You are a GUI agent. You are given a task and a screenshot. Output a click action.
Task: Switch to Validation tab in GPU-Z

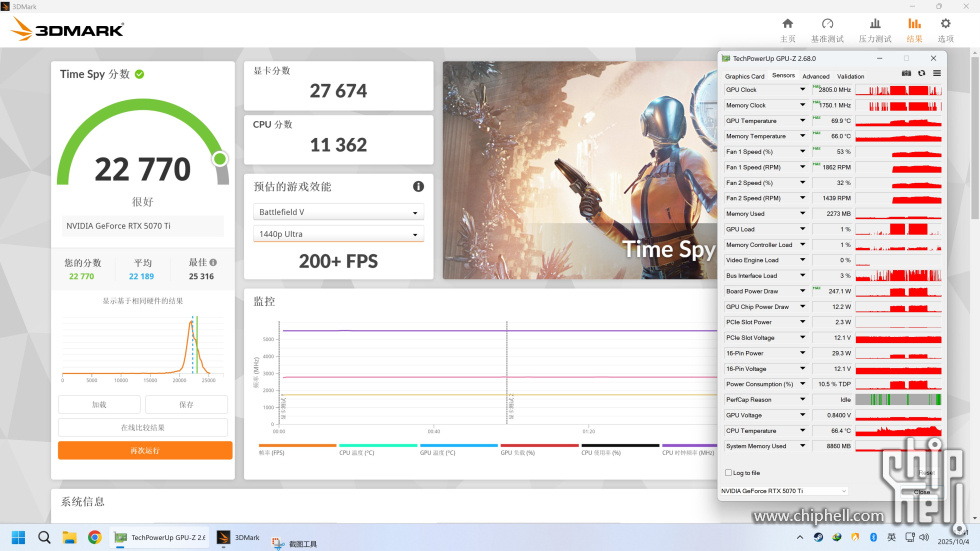click(851, 76)
